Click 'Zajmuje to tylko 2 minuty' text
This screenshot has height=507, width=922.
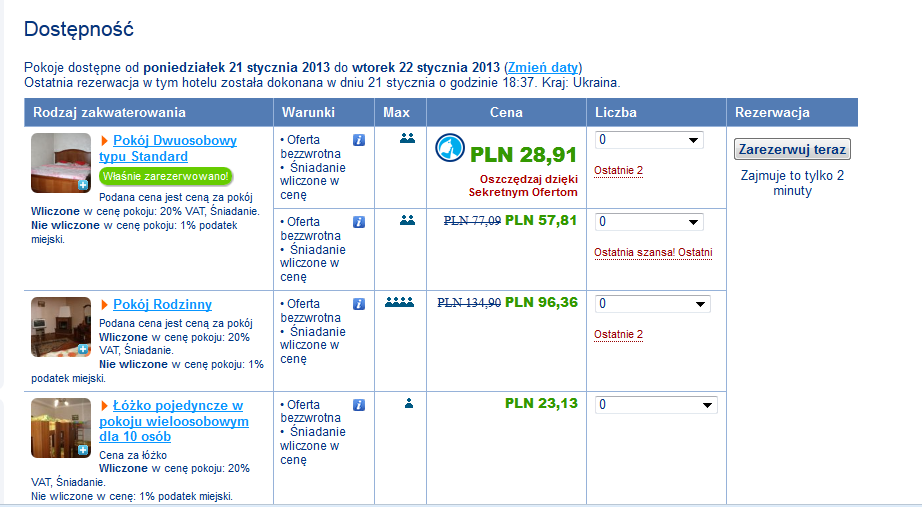pos(792,183)
